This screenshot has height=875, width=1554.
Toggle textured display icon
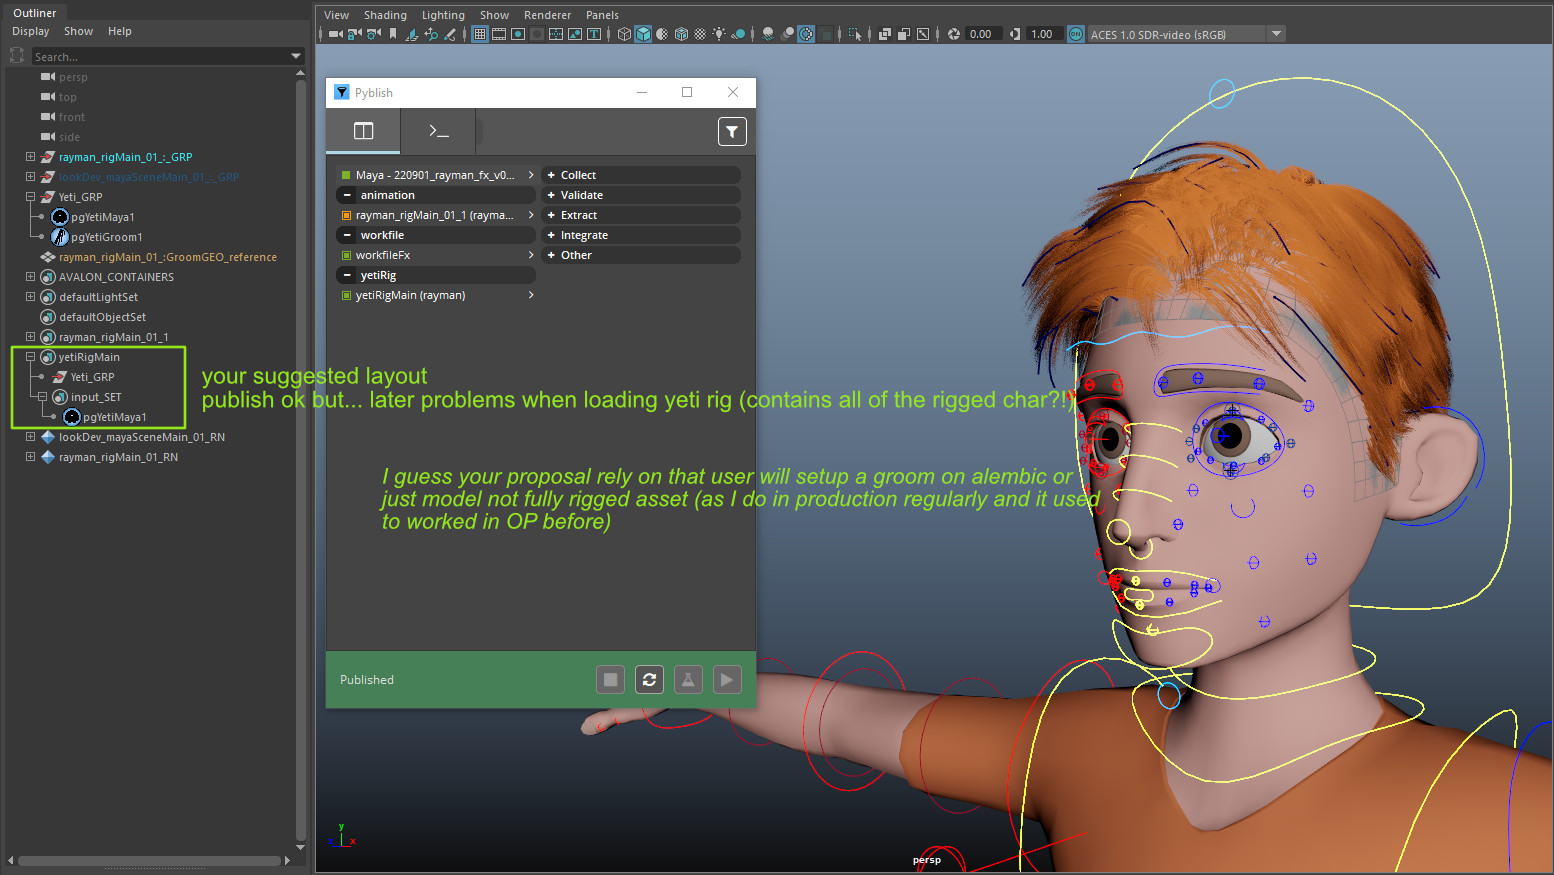coord(700,34)
